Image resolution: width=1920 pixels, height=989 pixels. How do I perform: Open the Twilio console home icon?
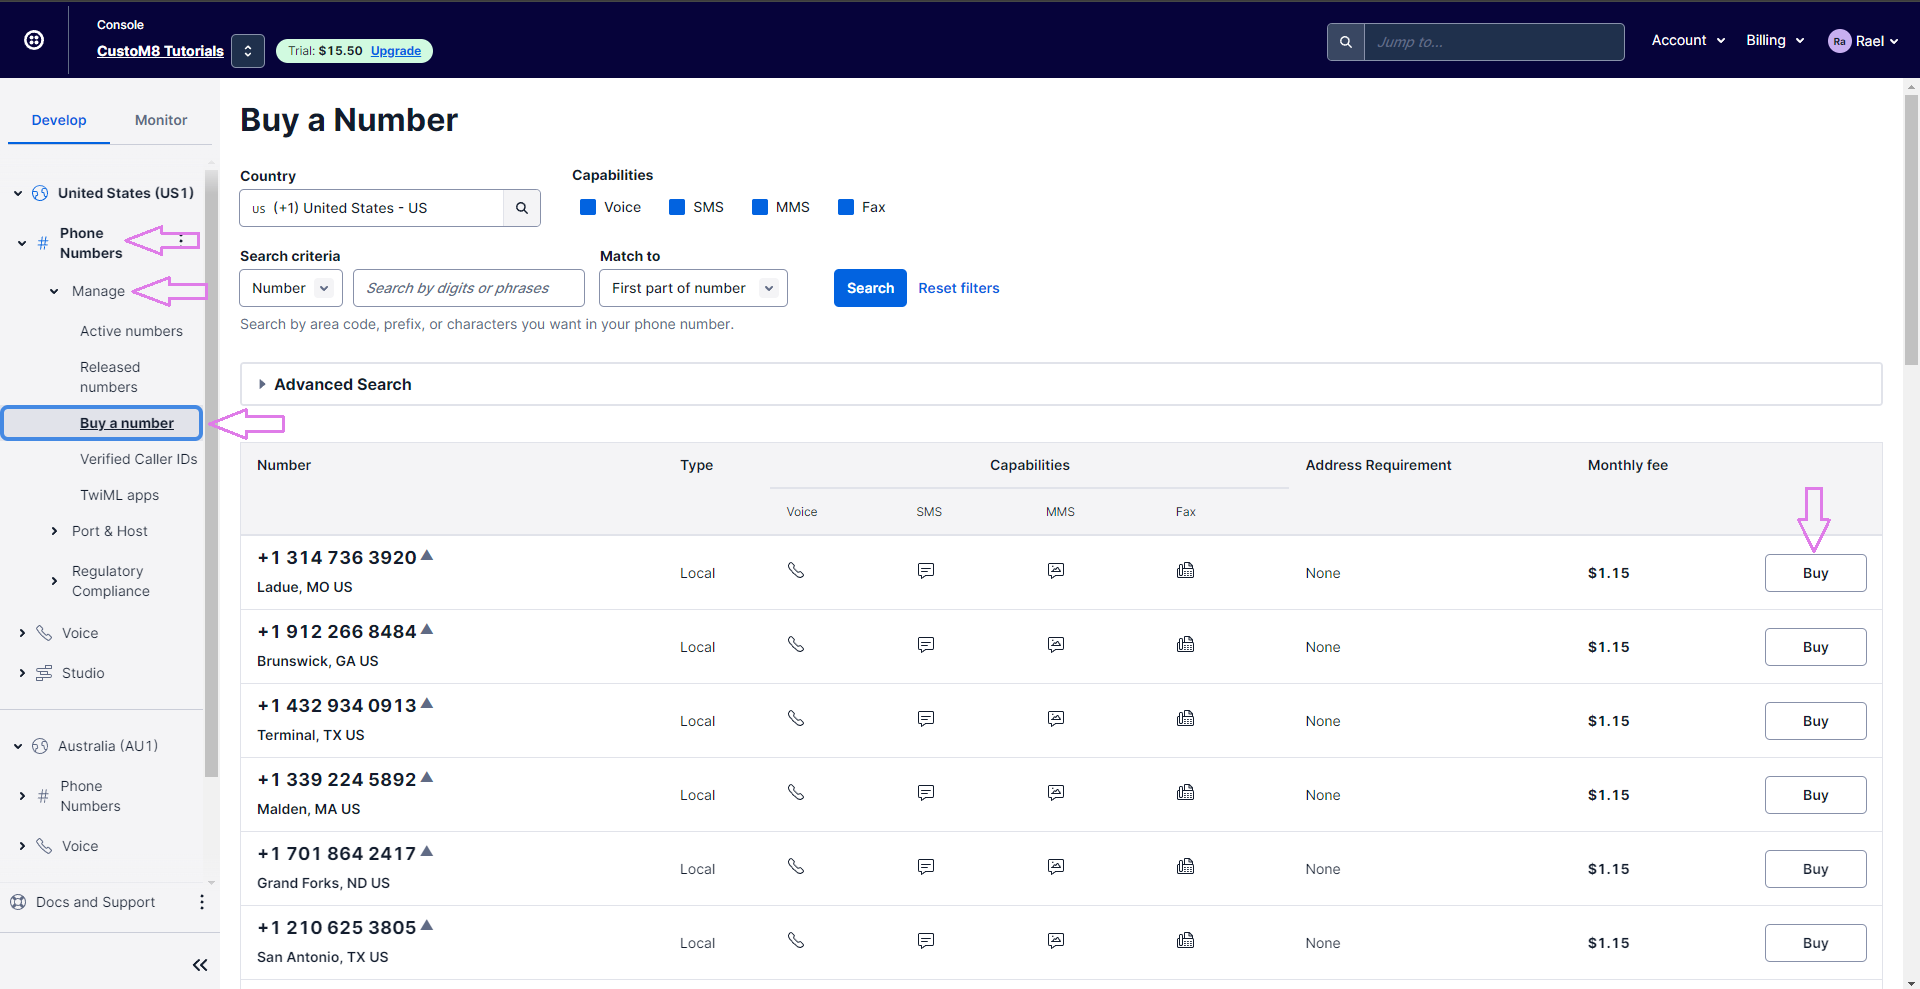pos(34,40)
